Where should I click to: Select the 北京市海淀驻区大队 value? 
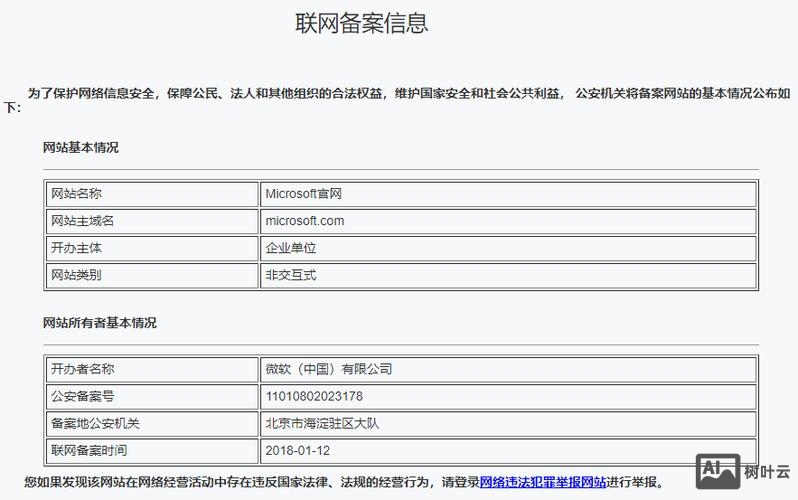pos(322,423)
